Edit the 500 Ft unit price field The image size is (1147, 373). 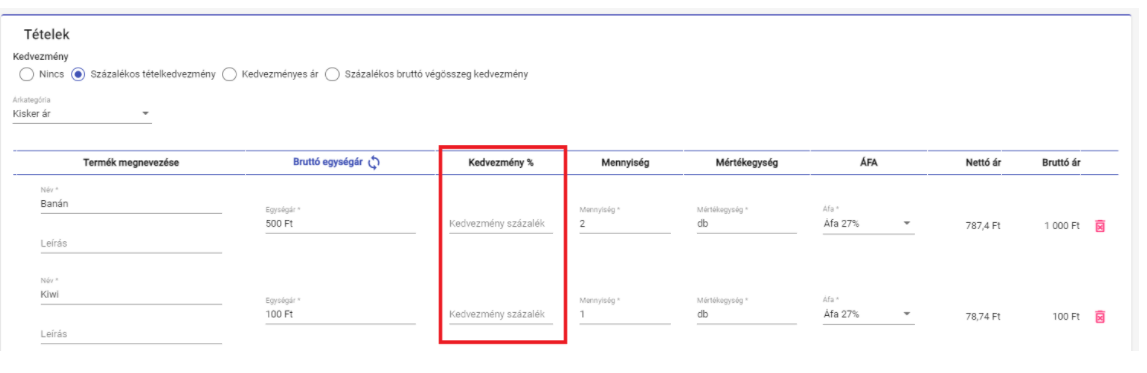(x=340, y=224)
